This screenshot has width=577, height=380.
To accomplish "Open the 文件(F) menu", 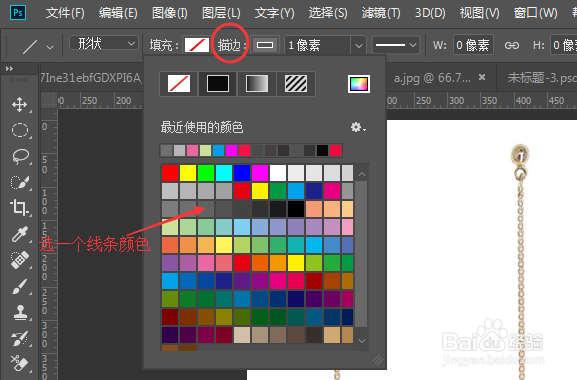I will click(x=65, y=13).
